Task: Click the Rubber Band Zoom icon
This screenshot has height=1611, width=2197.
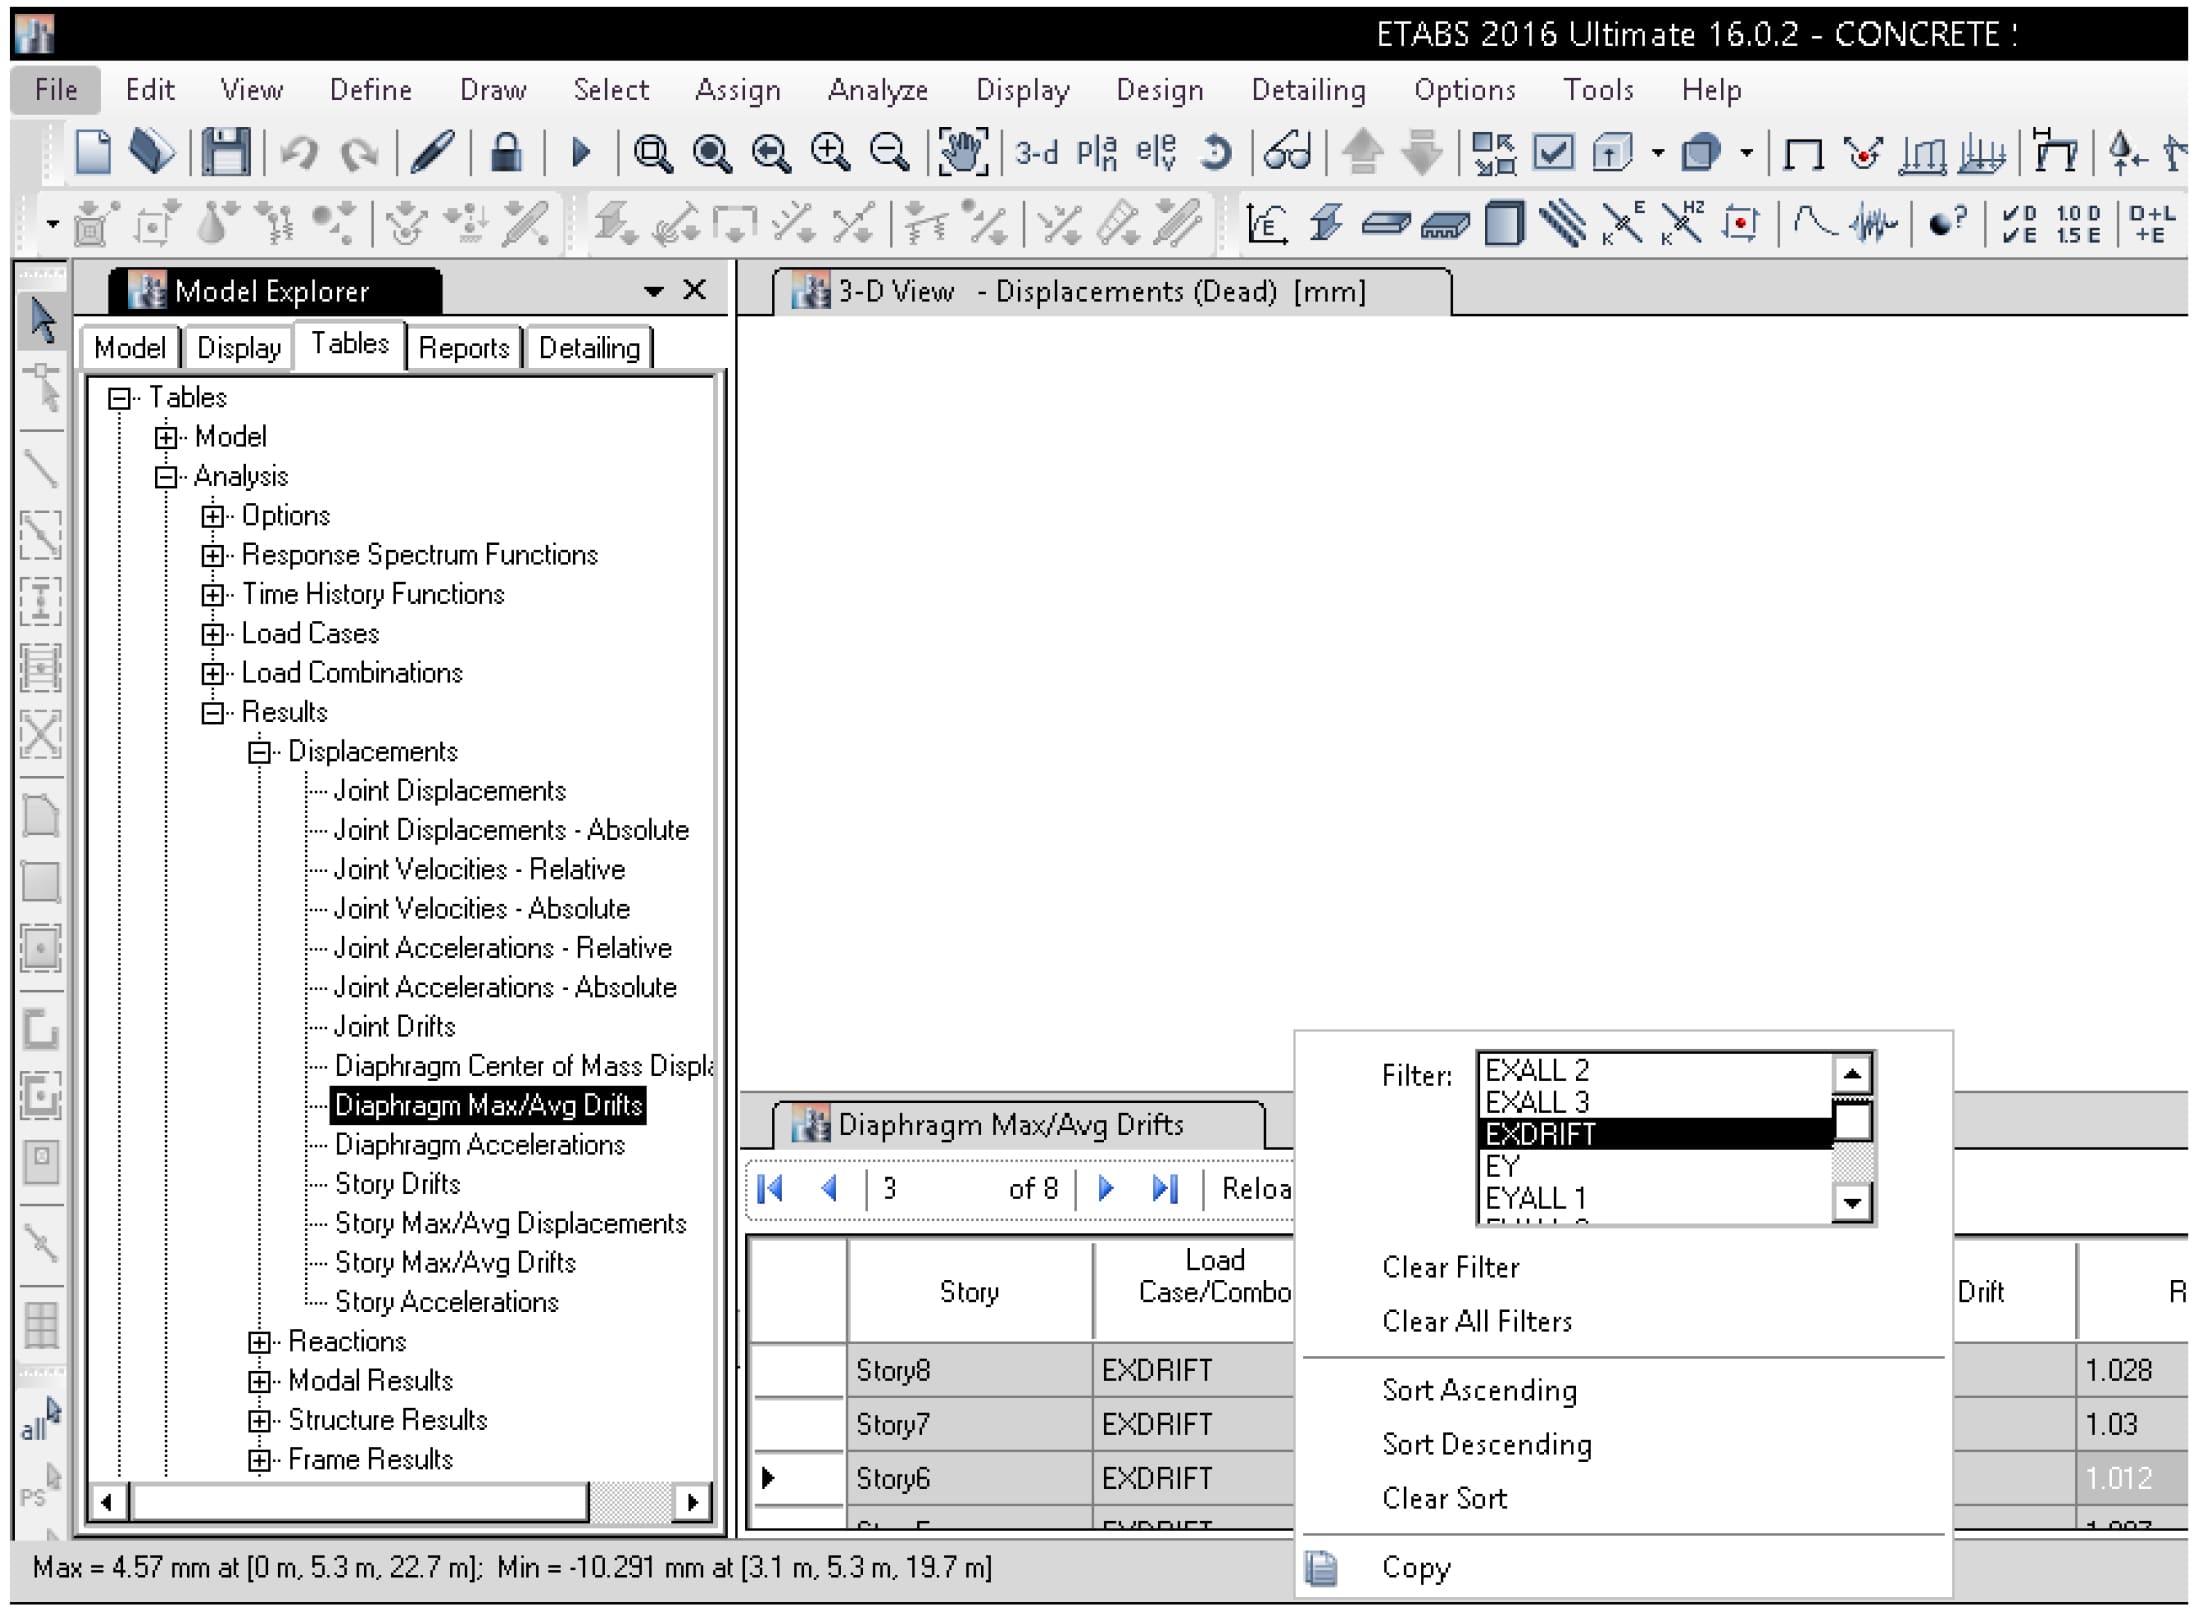Action: coord(653,154)
